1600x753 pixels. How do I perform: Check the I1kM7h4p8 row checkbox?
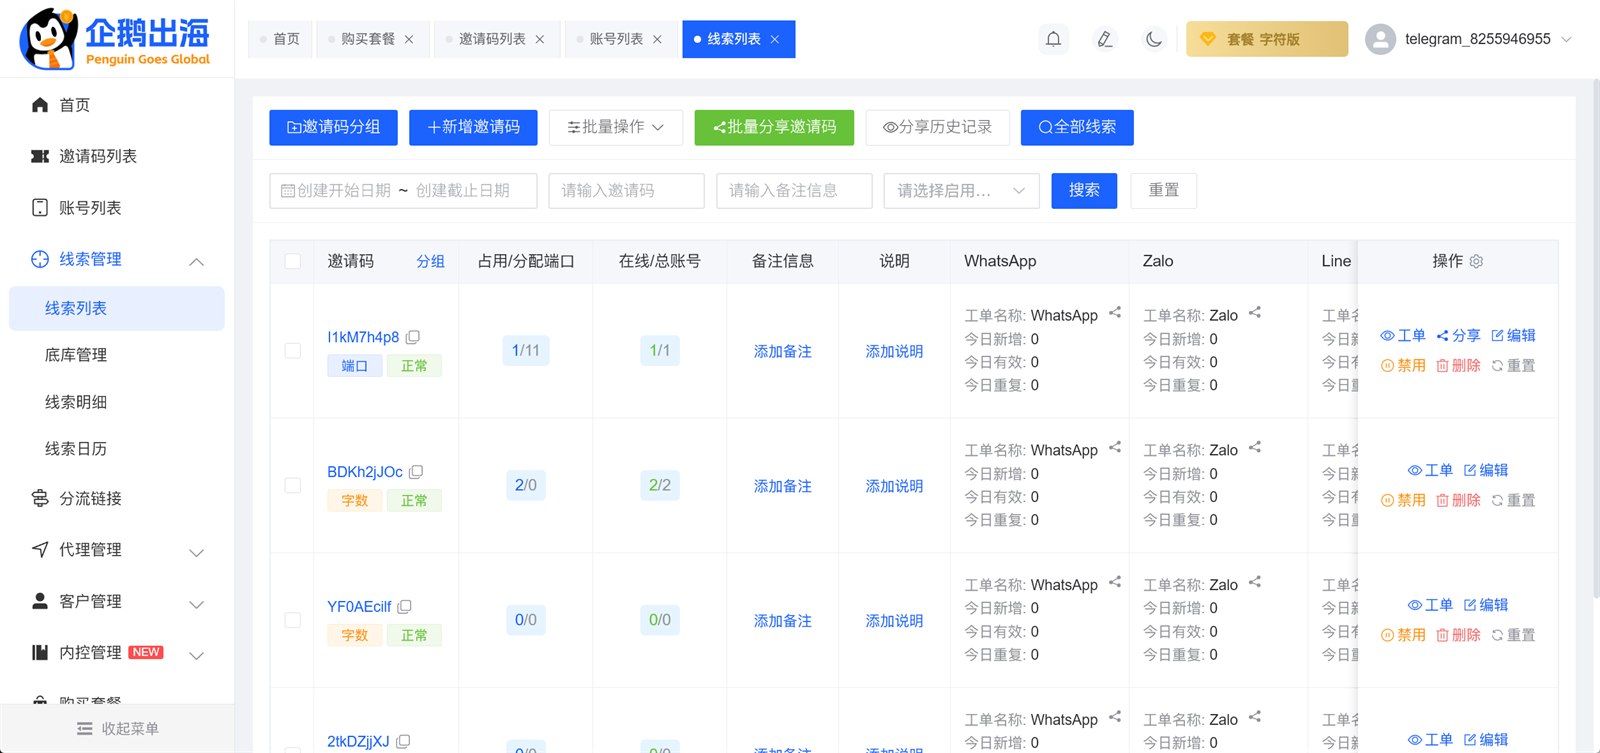point(292,351)
